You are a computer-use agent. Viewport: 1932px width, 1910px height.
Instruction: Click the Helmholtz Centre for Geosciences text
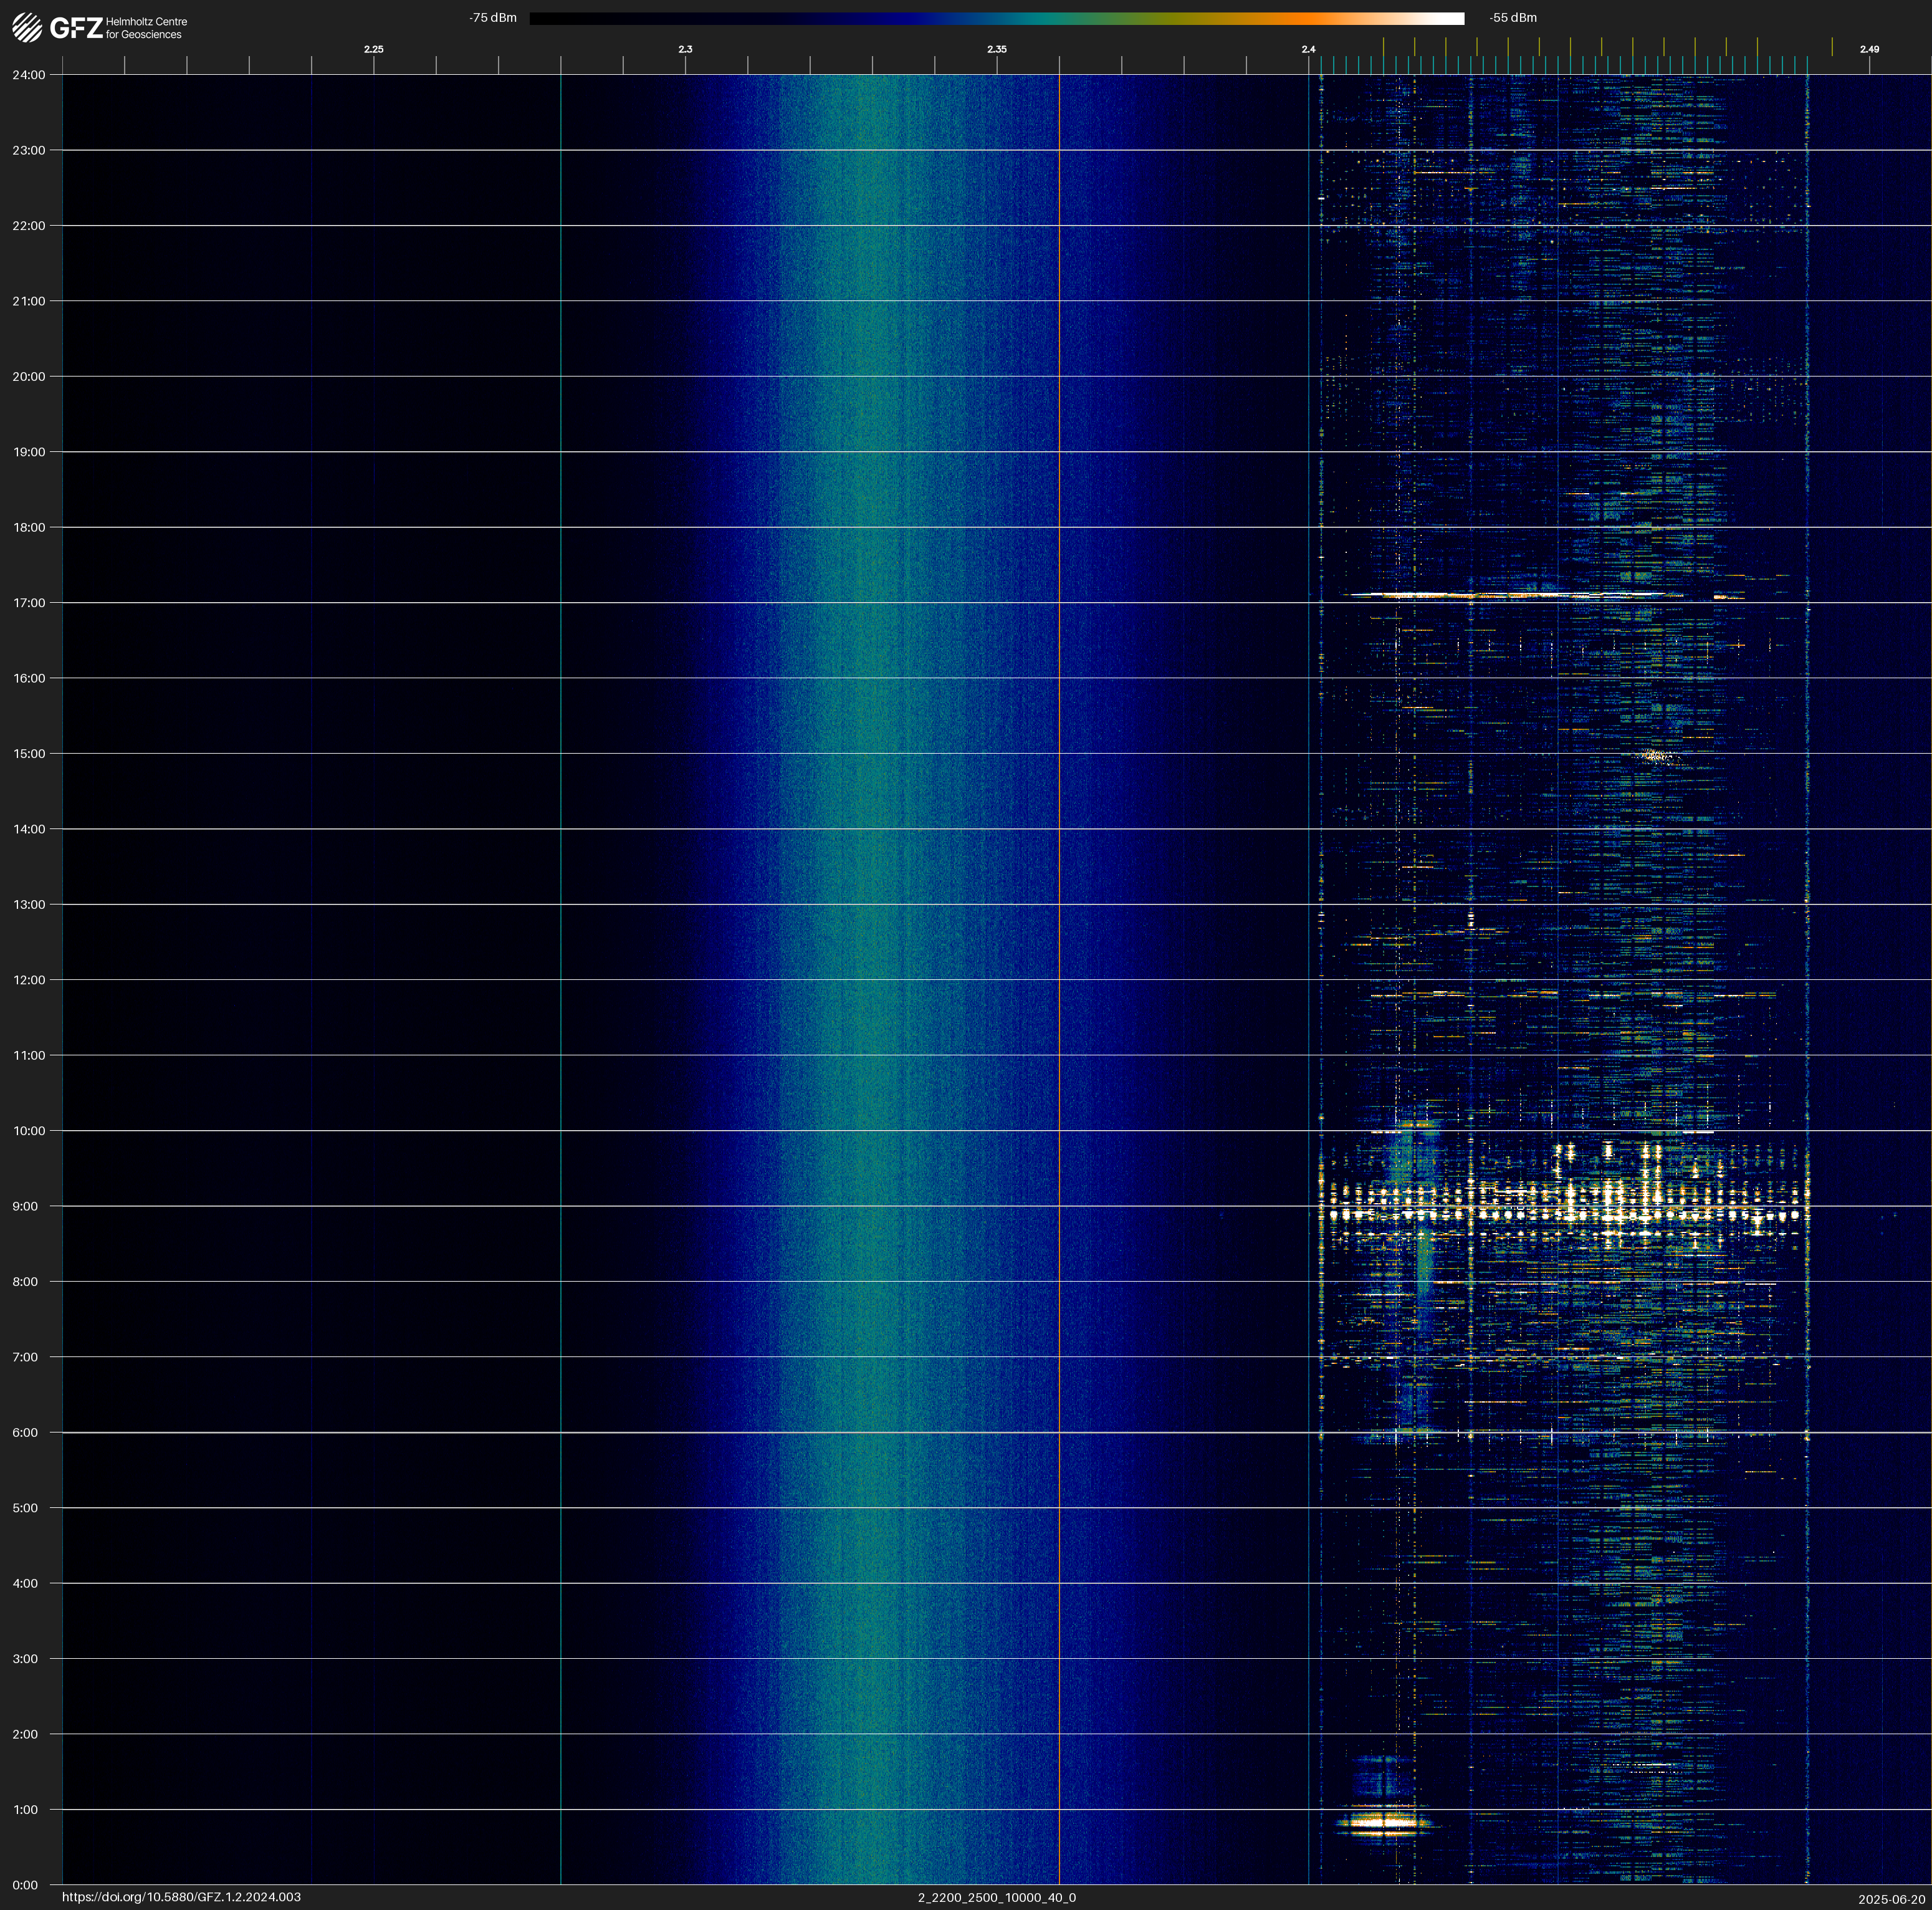(x=146, y=28)
